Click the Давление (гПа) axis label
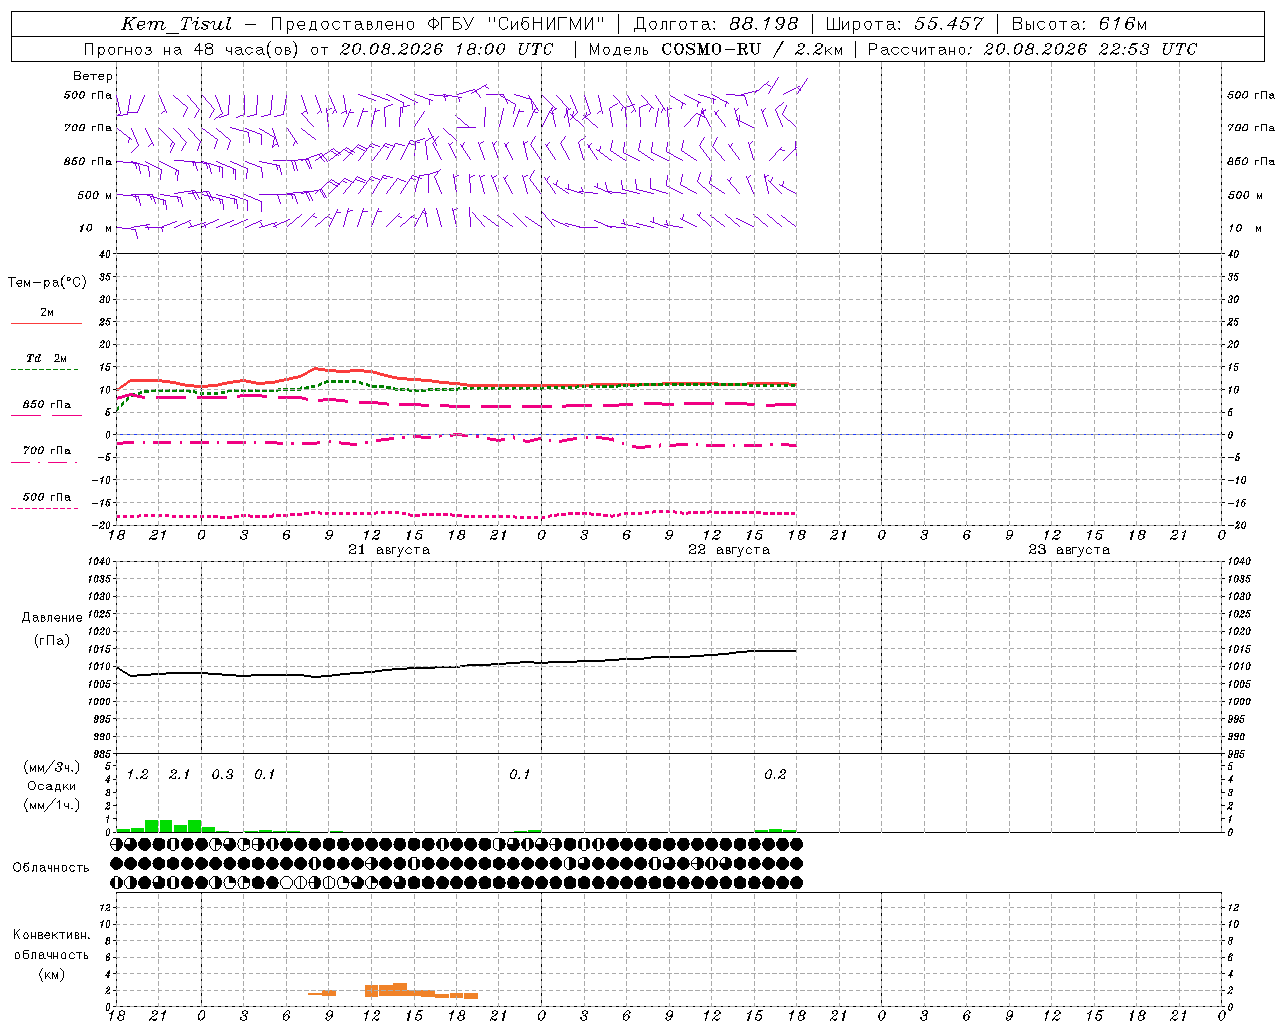Screen dimensions: 1280x1024 tap(52, 629)
